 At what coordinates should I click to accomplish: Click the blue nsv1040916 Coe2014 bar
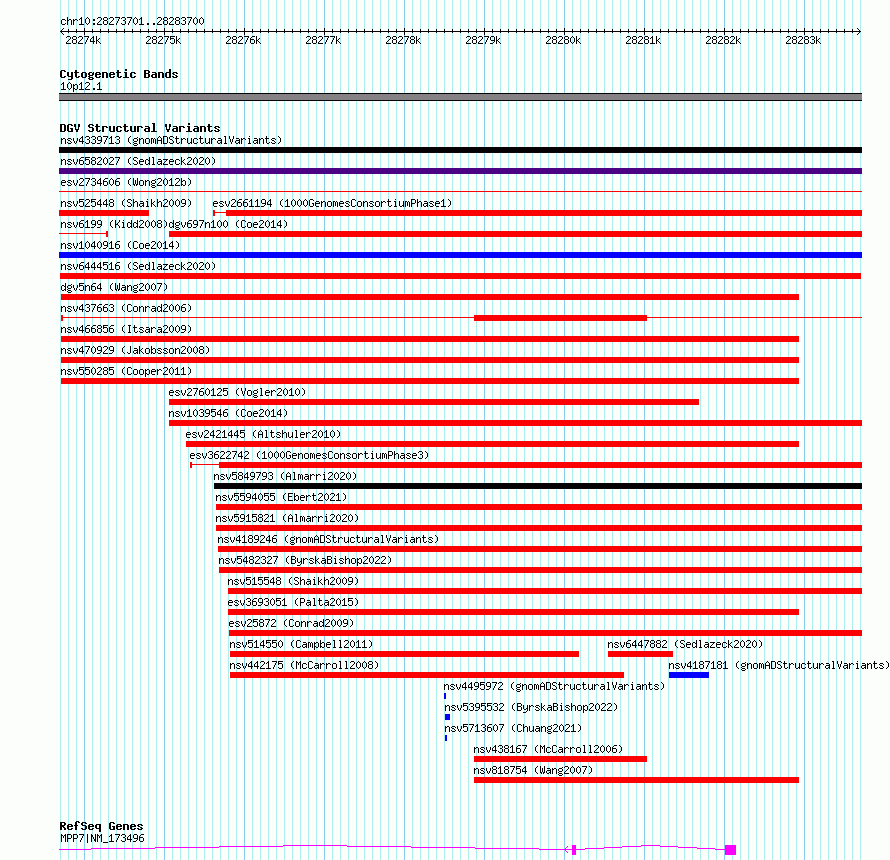(x=460, y=255)
